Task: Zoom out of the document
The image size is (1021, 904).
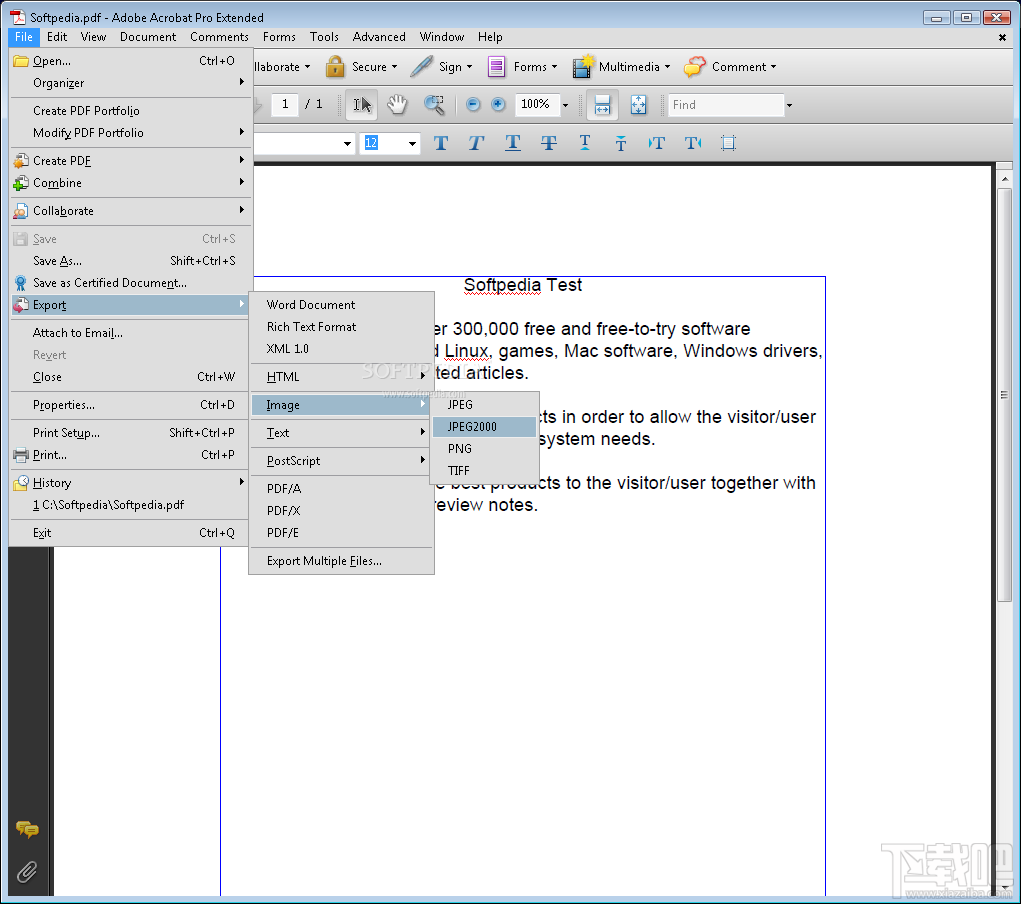Action: [x=472, y=105]
